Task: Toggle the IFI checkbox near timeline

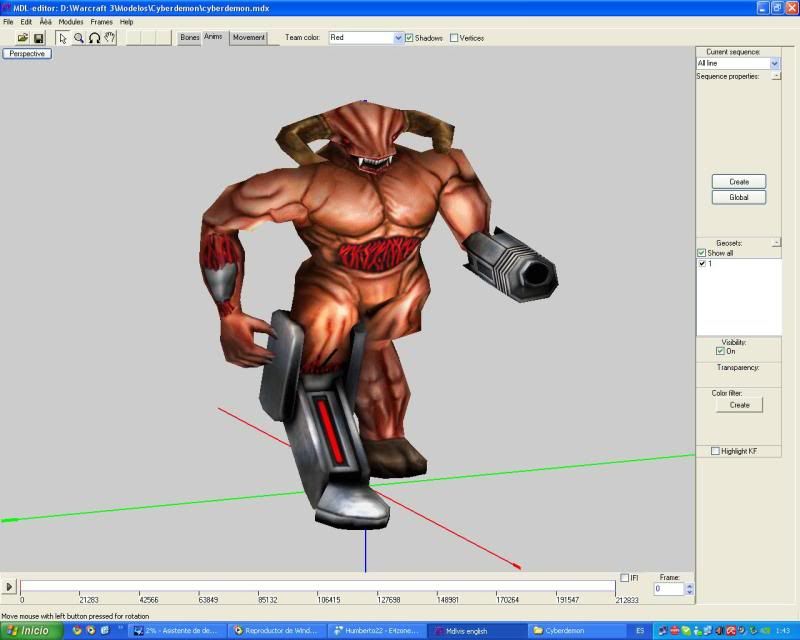Action: (x=624, y=578)
